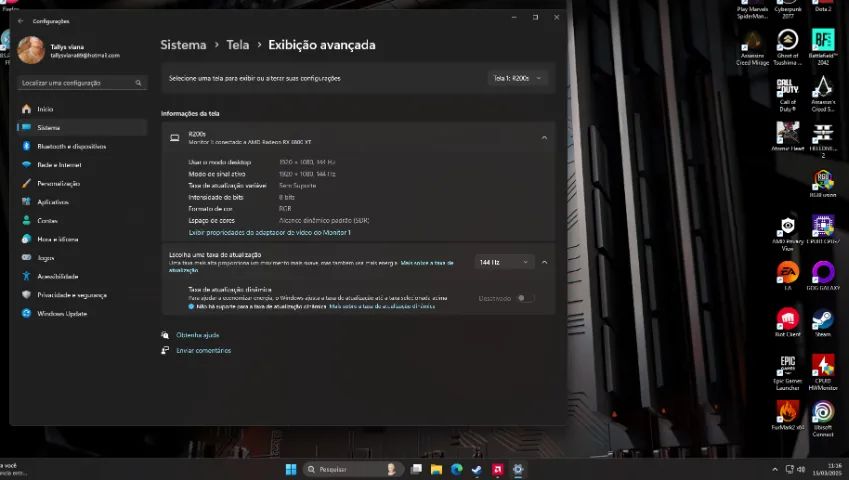Open the EA app desktop icon
Image resolution: width=849 pixels, height=480 pixels.
pyautogui.click(x=787, y=276)
